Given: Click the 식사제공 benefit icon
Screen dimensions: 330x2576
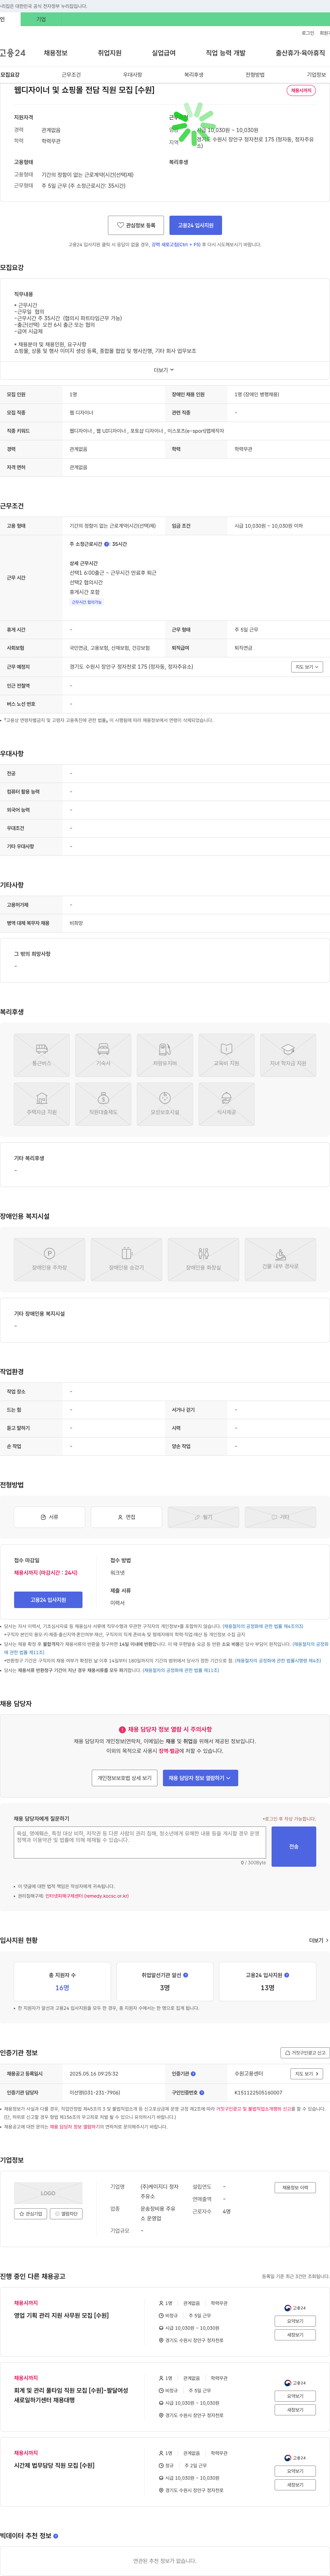Looking at the screenshot, I should point(226,1105).
